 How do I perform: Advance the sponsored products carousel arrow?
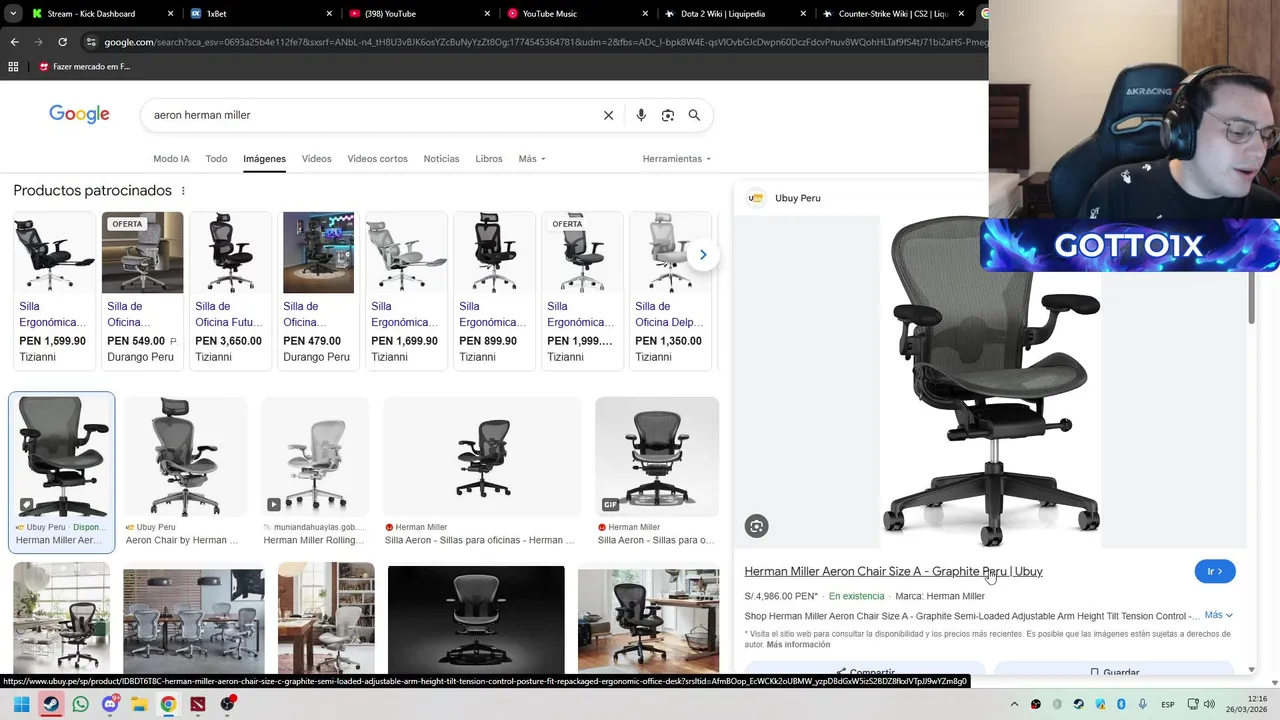tap(703, 255)
